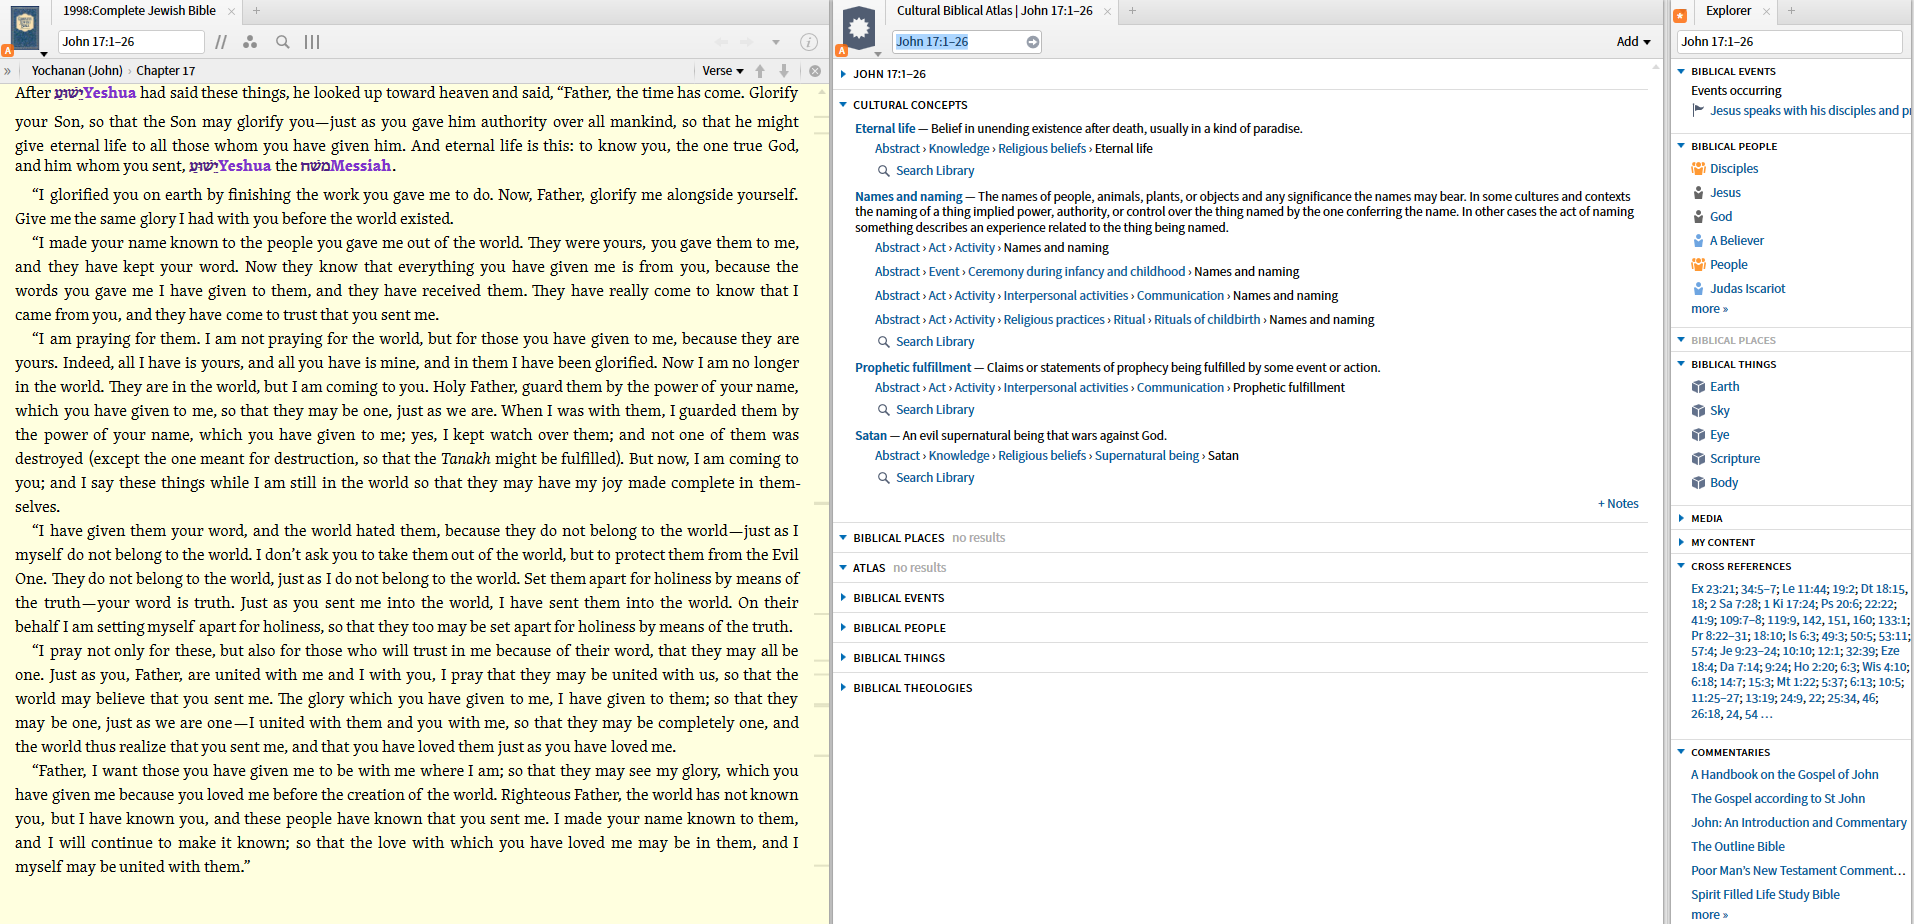Click Yochanan (John) breadcrumb

pos(77,71)
